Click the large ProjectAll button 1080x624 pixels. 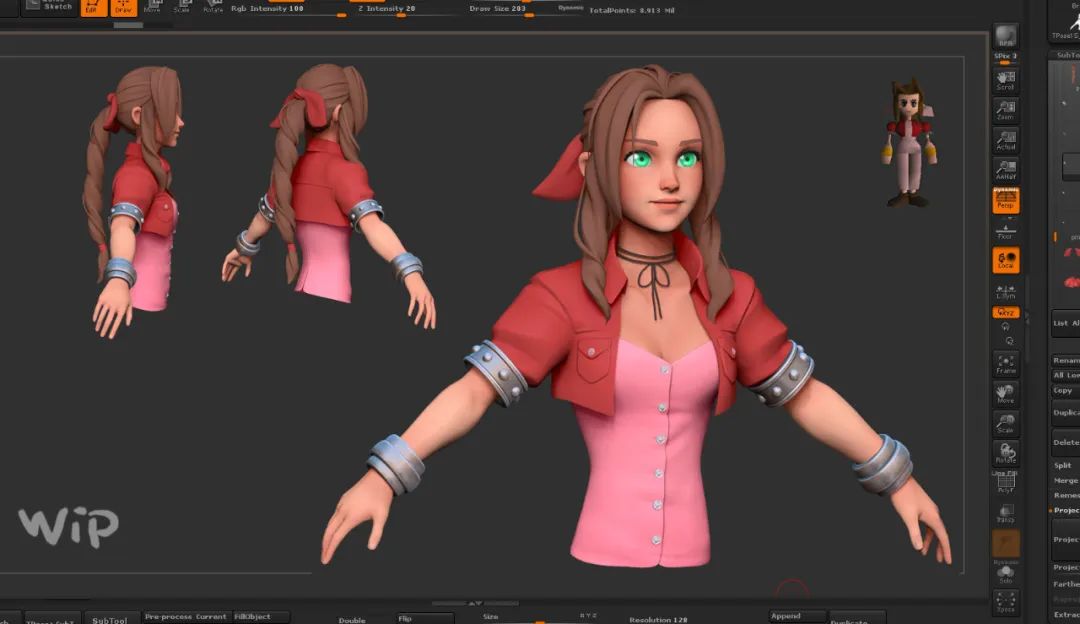tap(1066, 539)
